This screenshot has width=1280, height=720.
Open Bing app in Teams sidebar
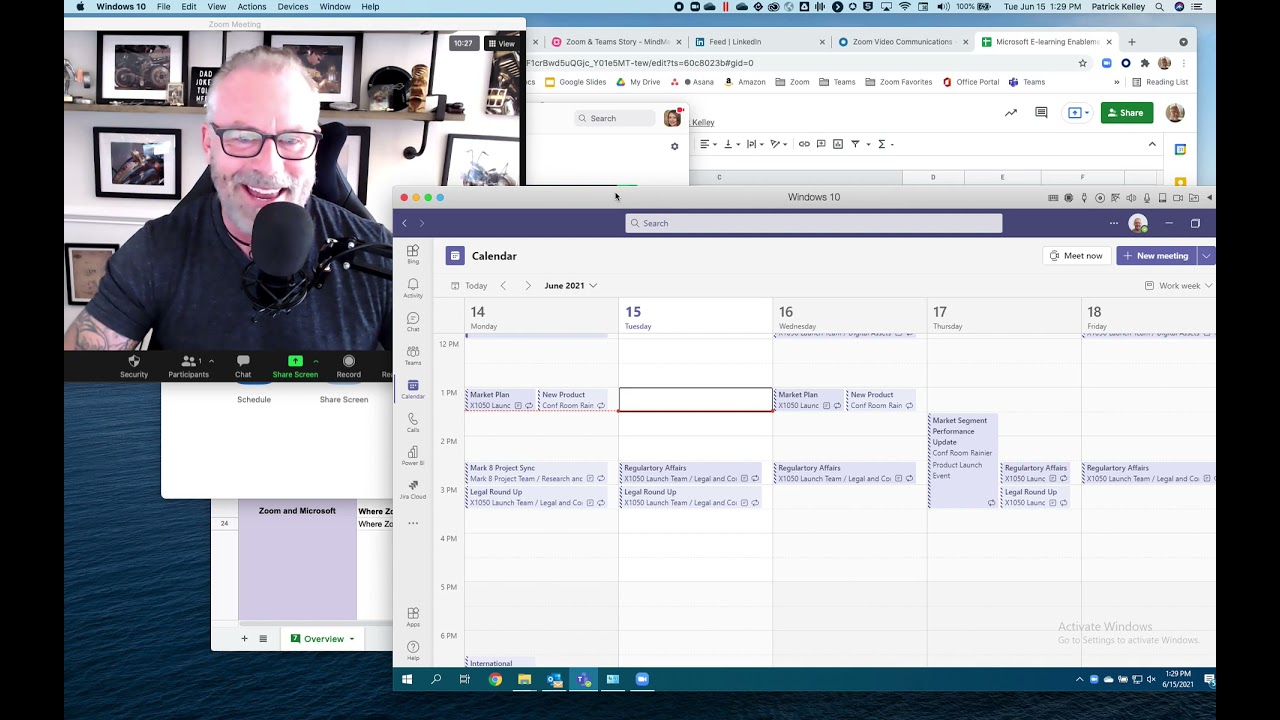click(413, 254)
